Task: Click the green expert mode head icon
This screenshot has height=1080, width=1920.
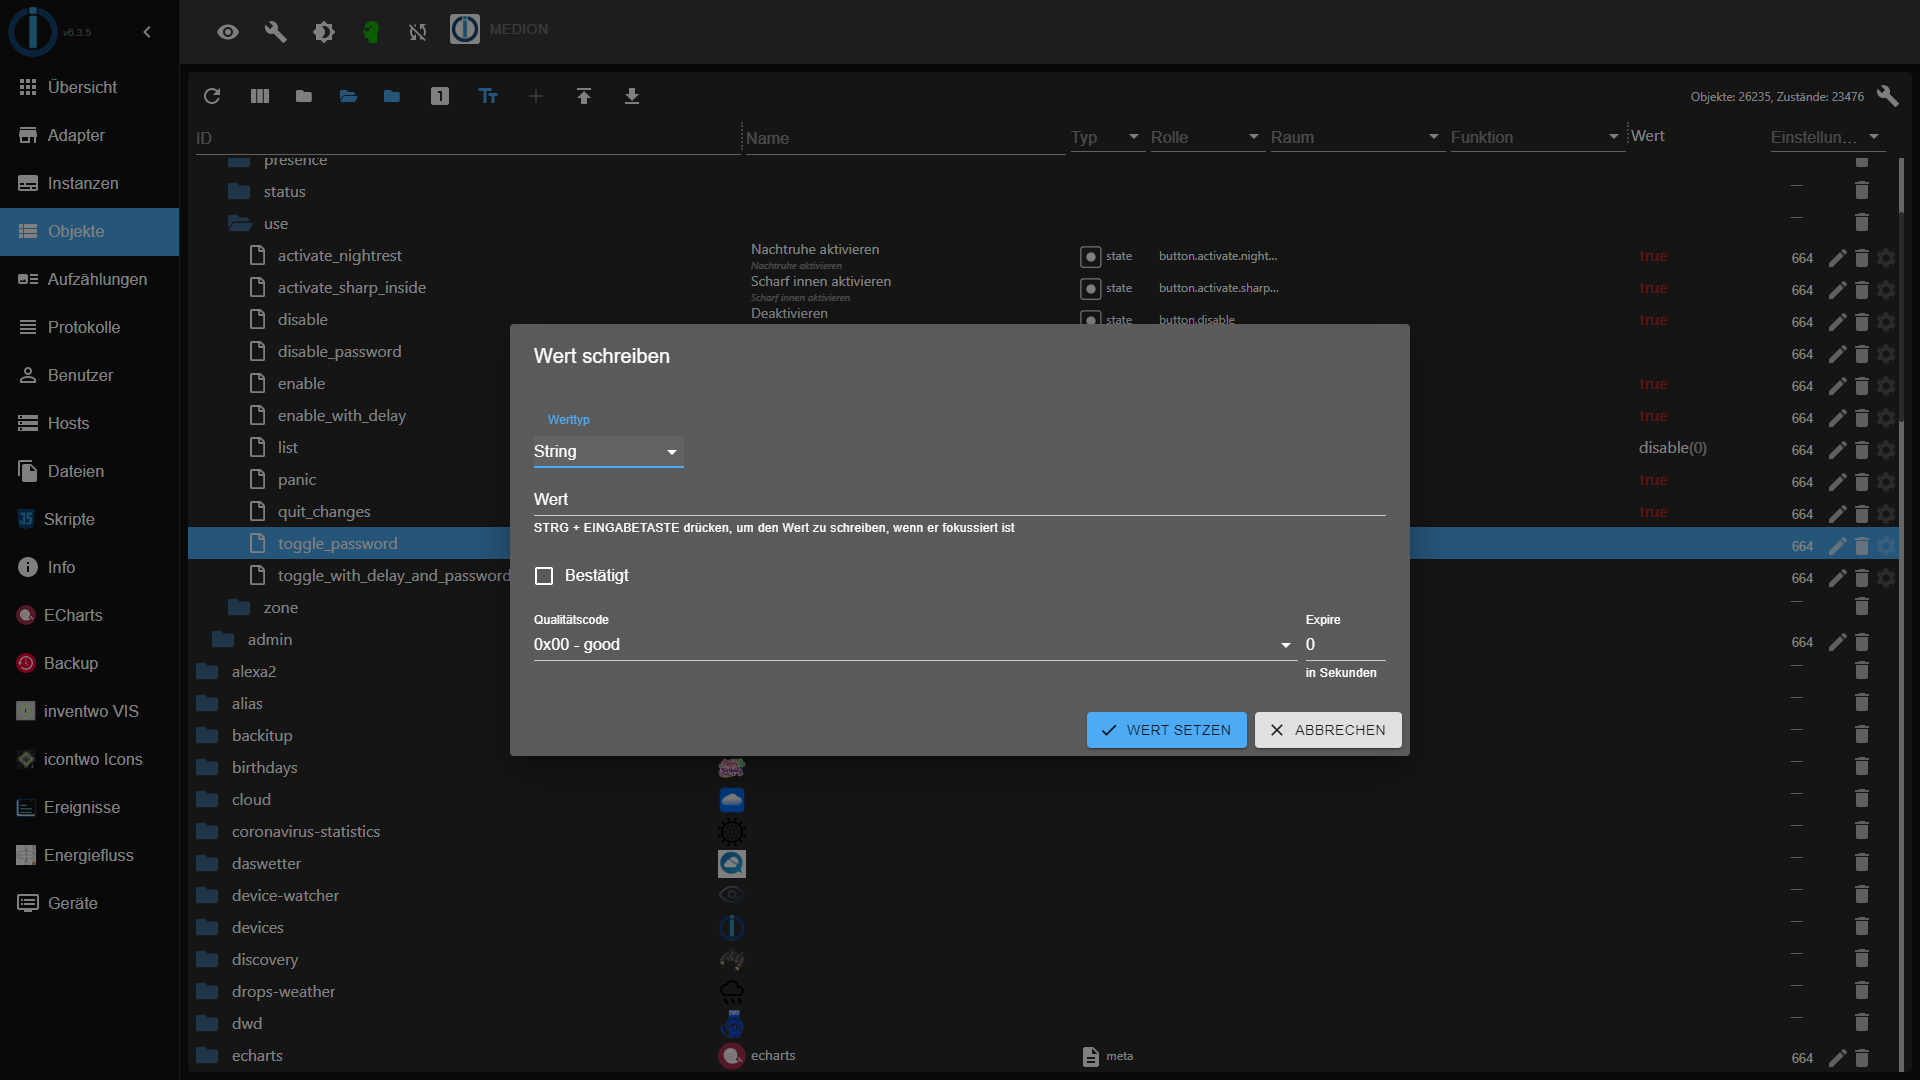Action: (371, 32)
